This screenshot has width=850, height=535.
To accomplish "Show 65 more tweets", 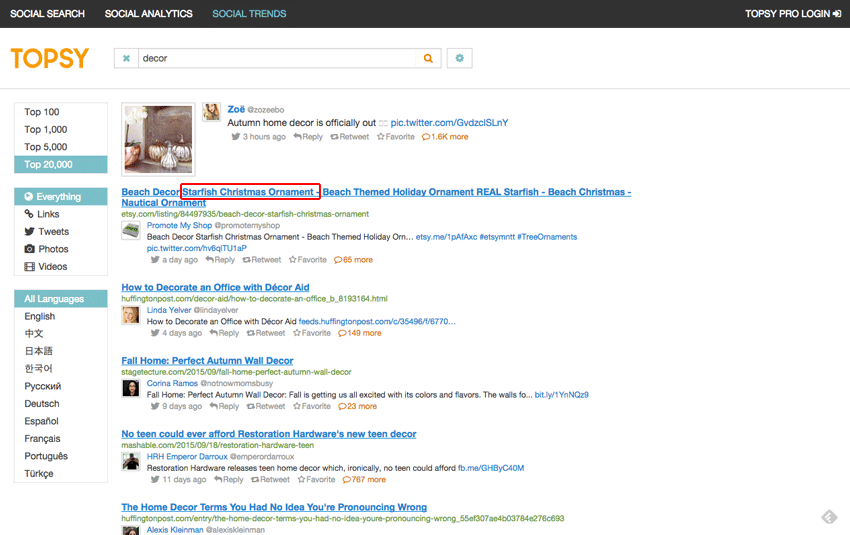I will click(x=353, y=260).
